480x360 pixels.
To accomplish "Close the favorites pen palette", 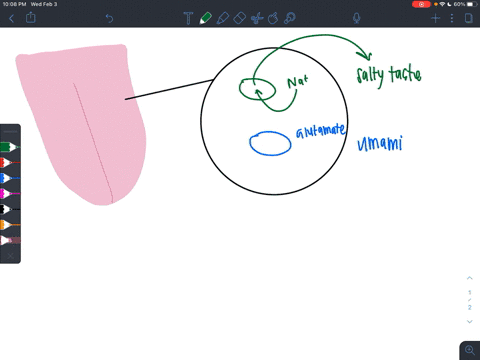I will [10, 256].
